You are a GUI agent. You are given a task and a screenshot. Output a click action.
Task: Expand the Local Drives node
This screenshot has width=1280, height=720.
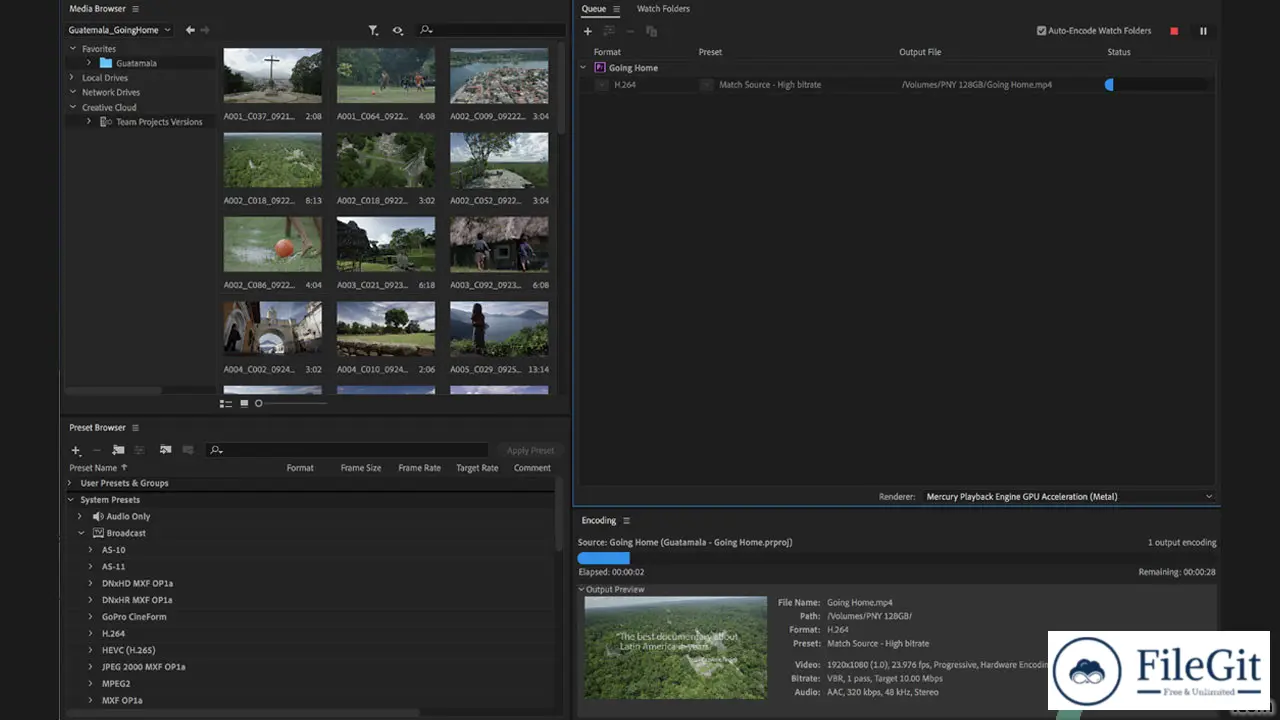[72, 77]
